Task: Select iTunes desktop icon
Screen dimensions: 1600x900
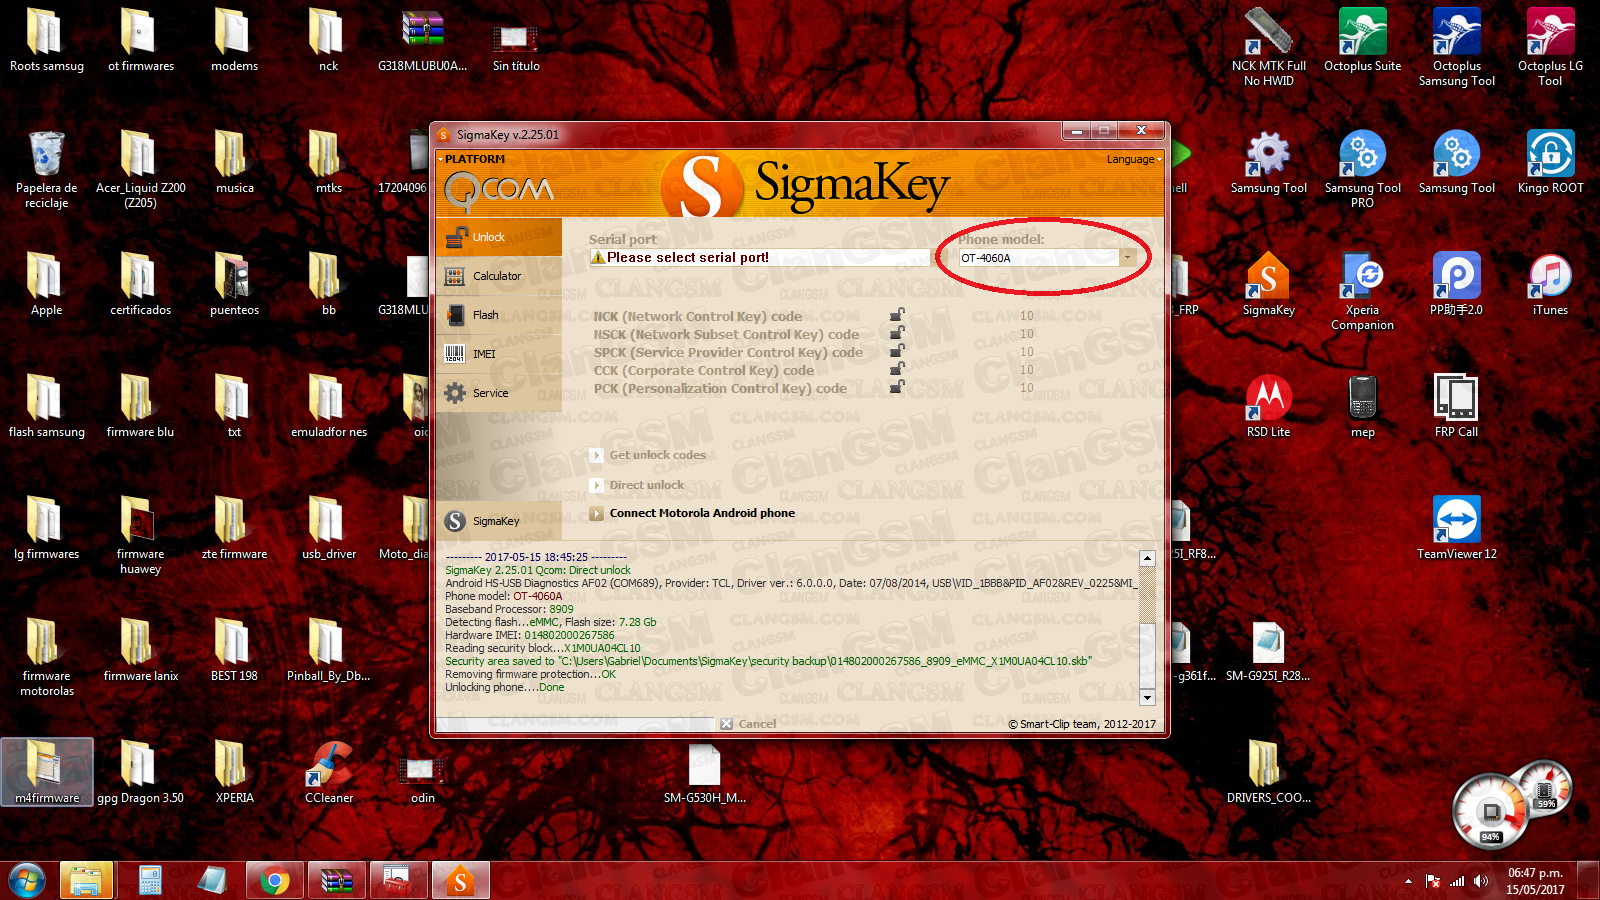Action: click(1550, 284)
